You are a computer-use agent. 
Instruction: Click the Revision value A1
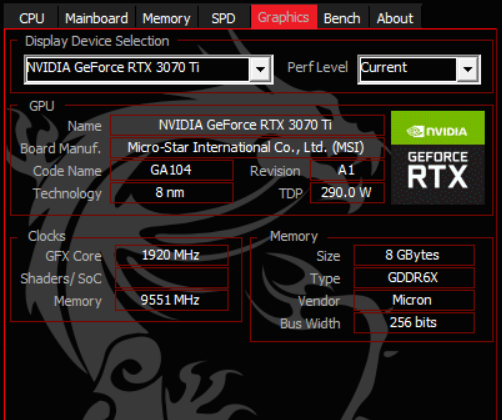tap(347, 170)
